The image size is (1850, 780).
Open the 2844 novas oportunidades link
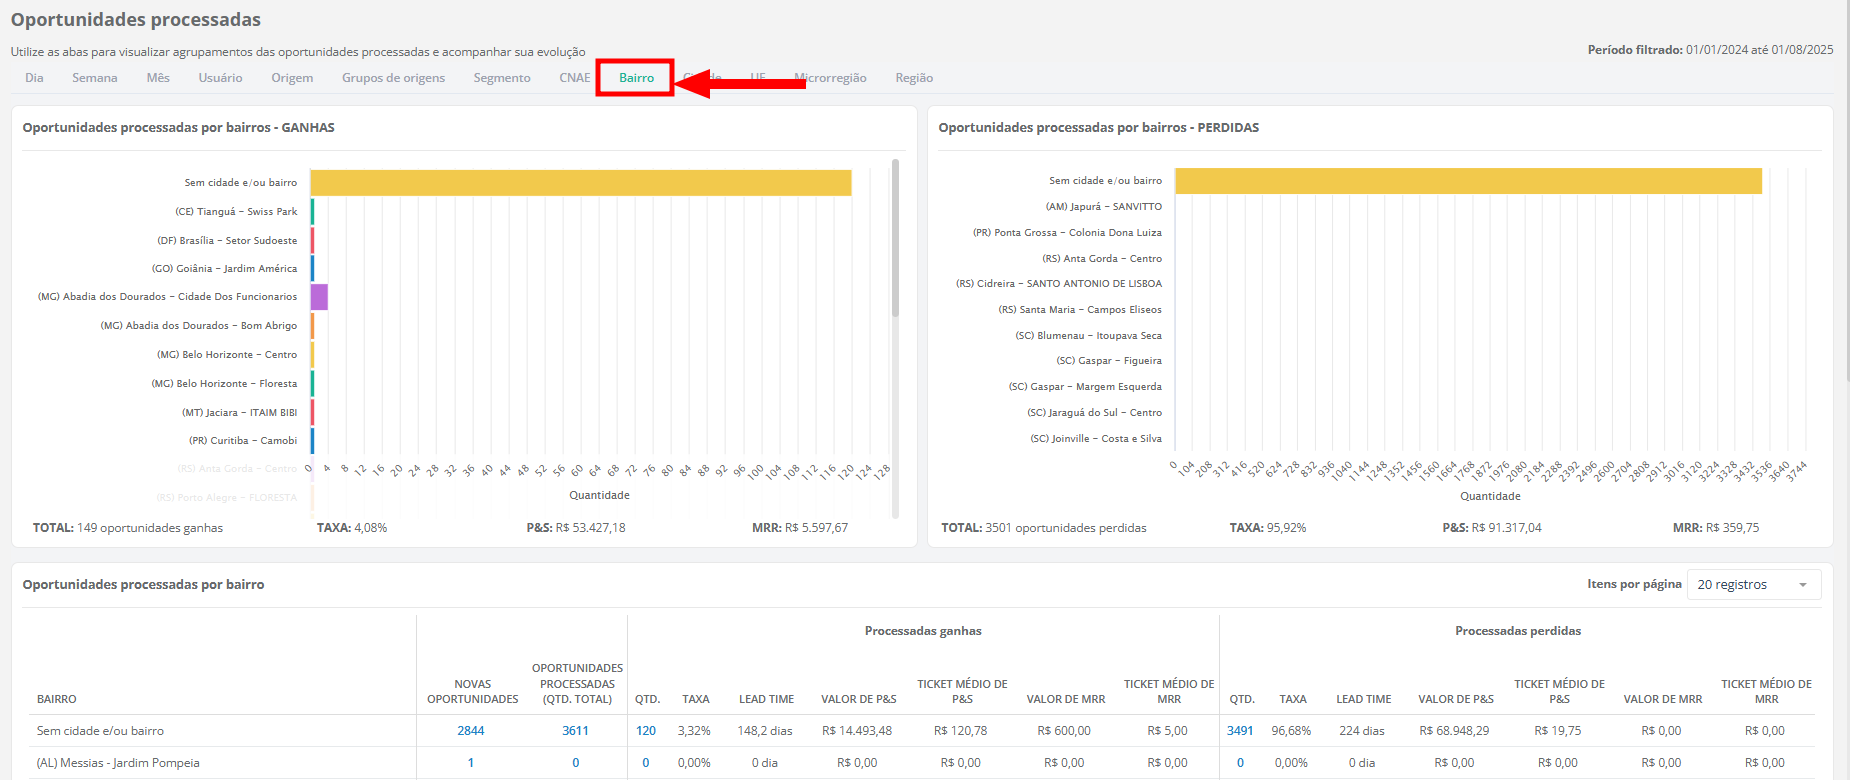(471, 731)
